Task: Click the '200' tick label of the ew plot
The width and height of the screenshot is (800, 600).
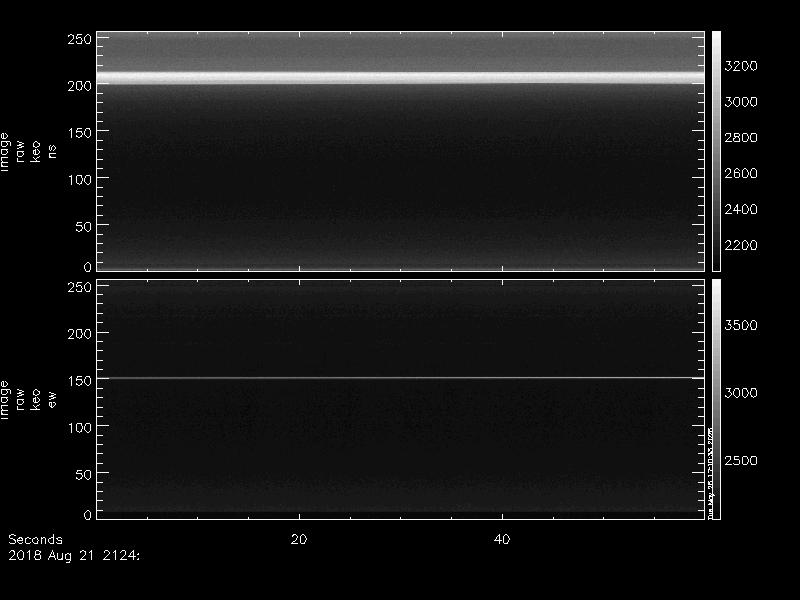Action: [x=80, y=334]
